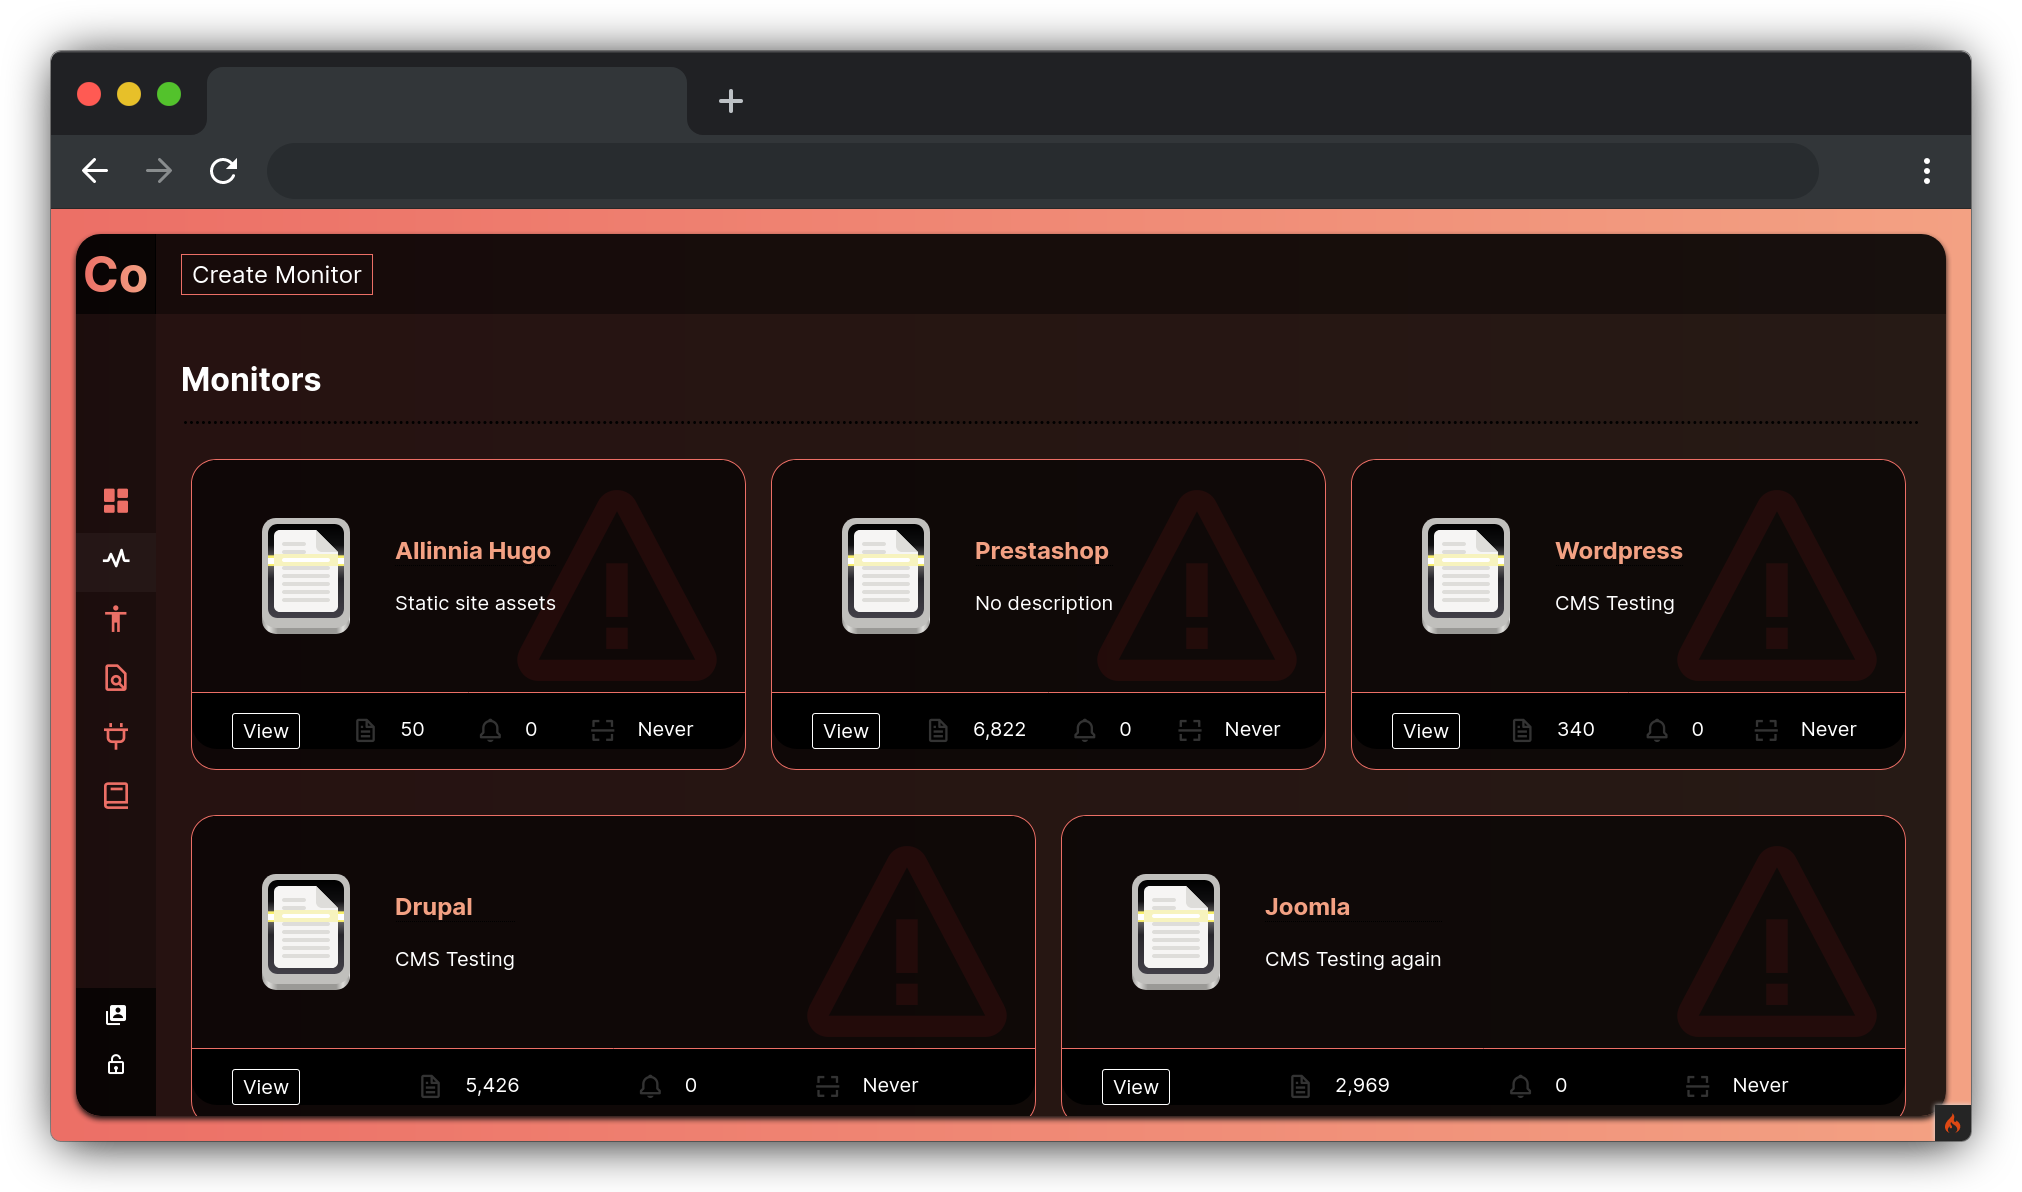Select the activity monitor icon in sidebar
The height and width of the screenshot is (1192, 2022).
coord(116,560)
